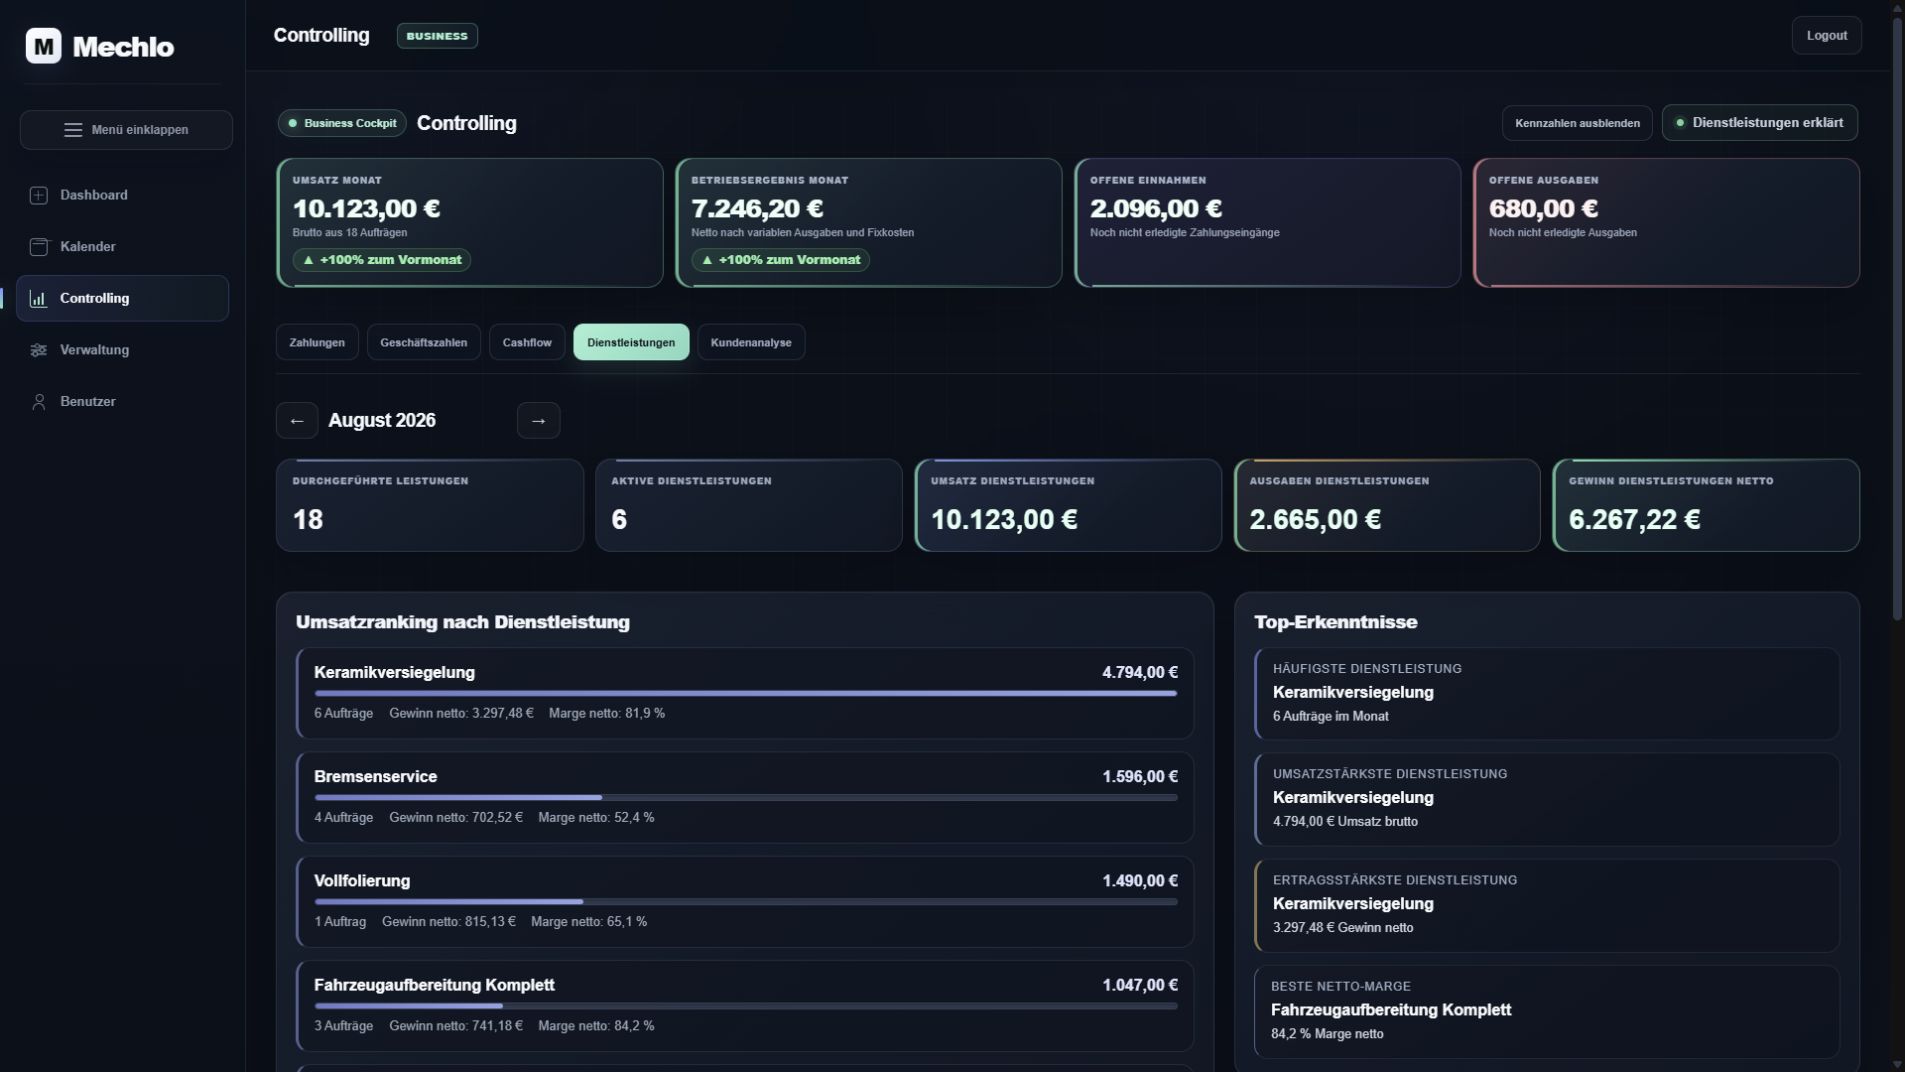This screenshot has width=1905, height=1072.
Task: Open the Verwaltung section
Action: (122, 350)
